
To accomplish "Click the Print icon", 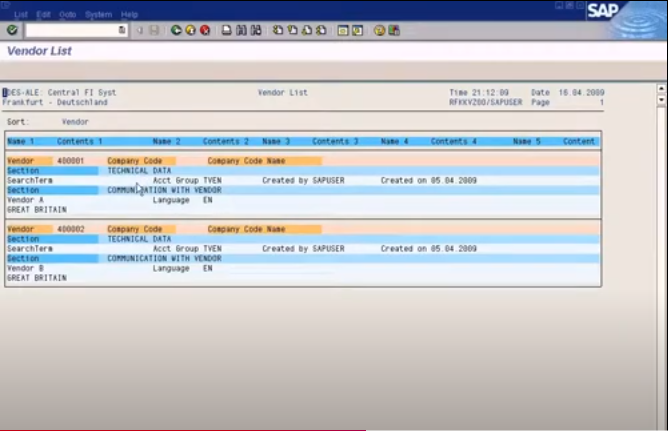I will [x=227, y=30].
